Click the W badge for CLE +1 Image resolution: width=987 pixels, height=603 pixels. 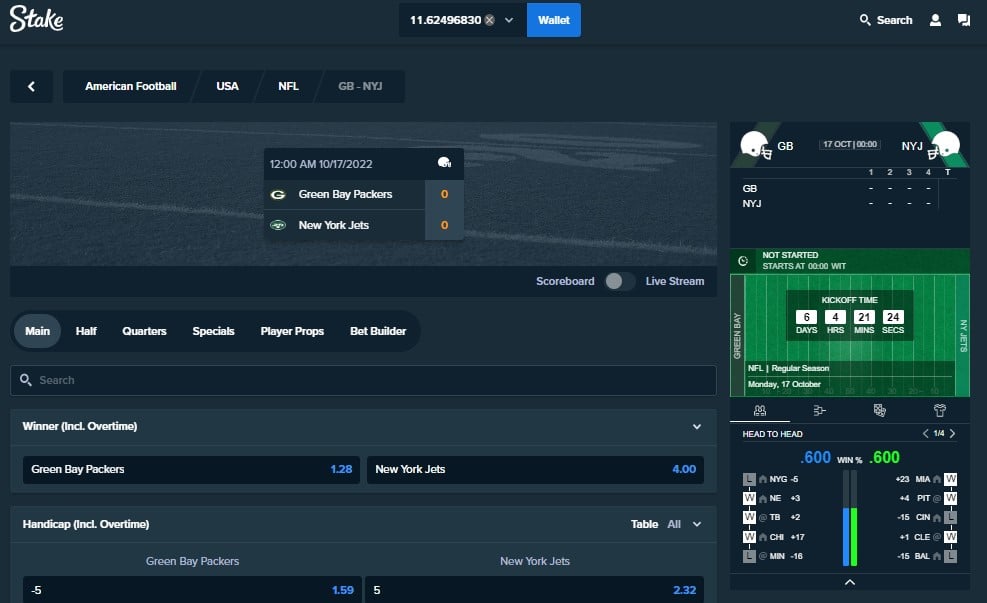coord(950,537)
